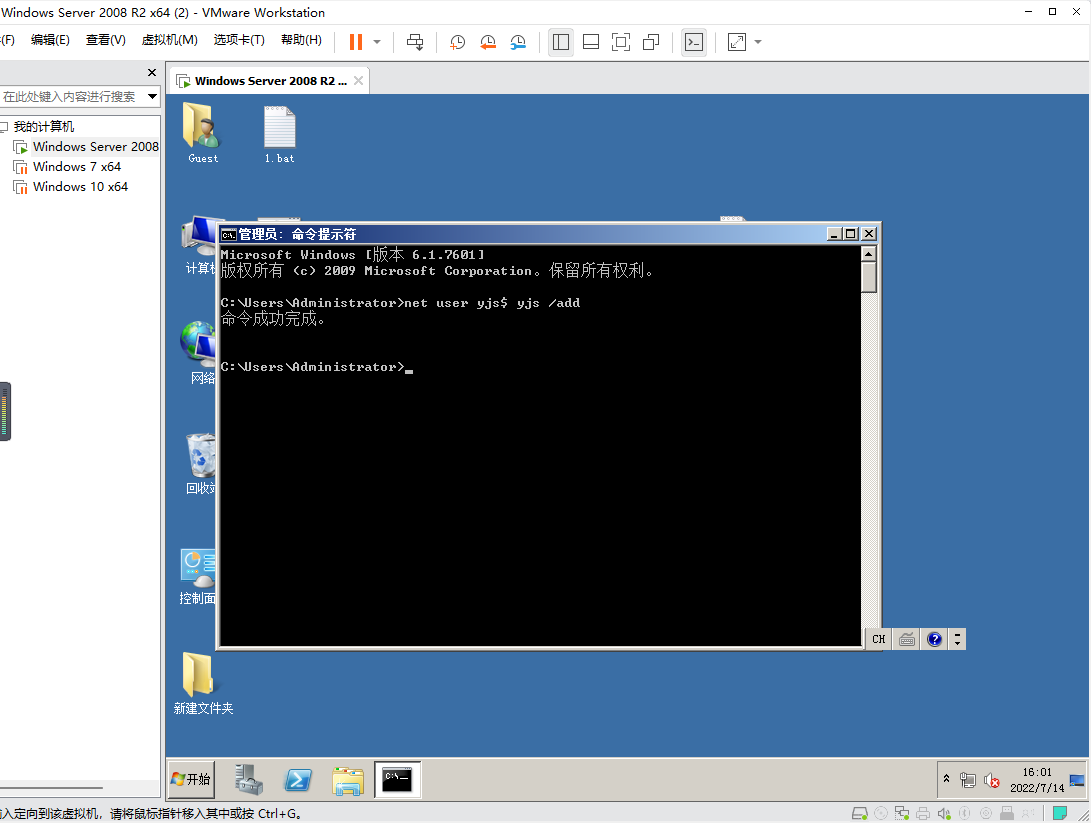This screenshot has height=823, width=1091.
Task: Revert virtual machine to snapshot
Action: pyautogui.click(x=488, y=42)
